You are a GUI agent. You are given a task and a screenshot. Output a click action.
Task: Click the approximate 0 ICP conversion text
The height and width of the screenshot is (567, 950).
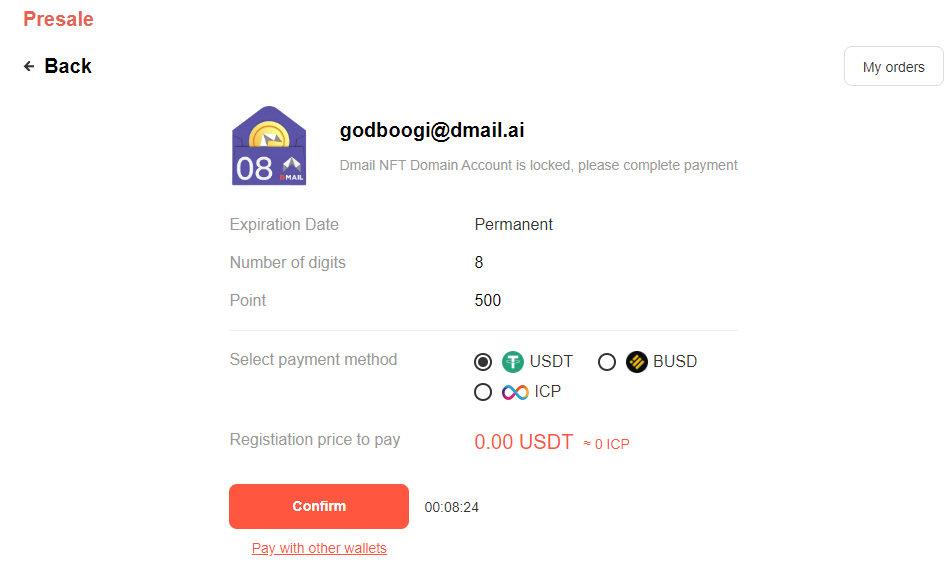[x=607, y=444]
